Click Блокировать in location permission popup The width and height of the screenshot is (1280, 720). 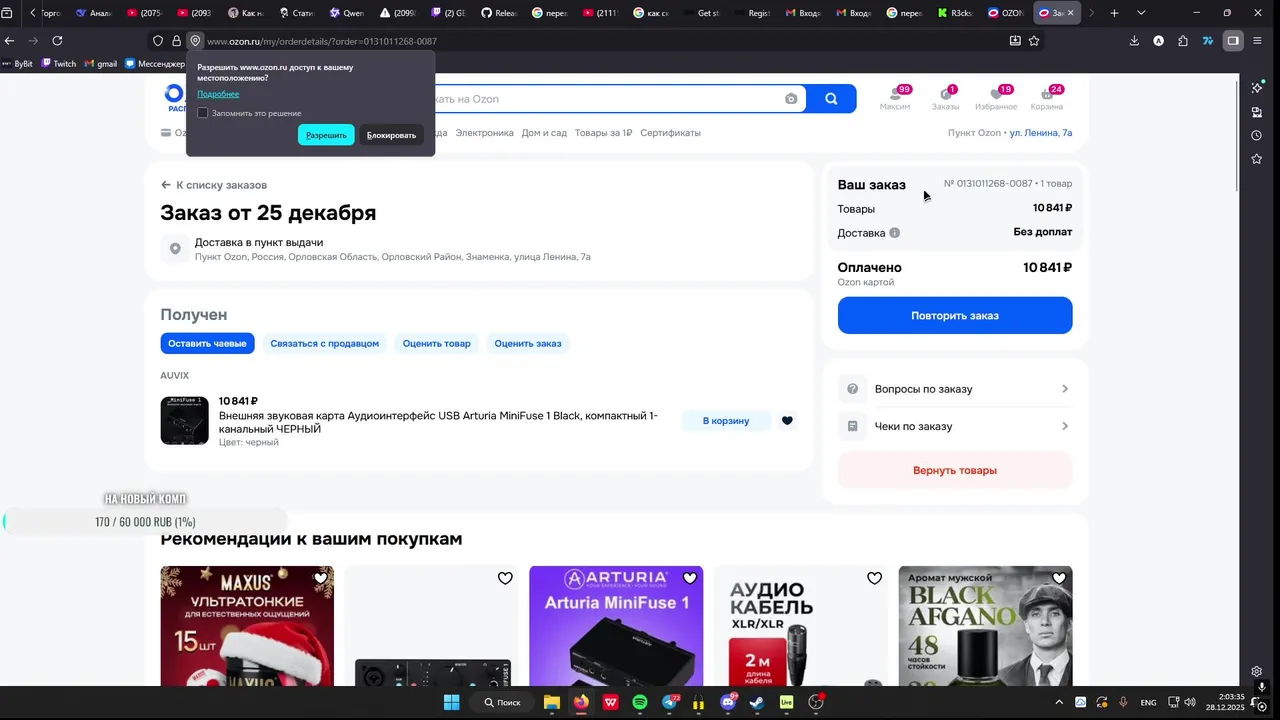tap(391, 135)
